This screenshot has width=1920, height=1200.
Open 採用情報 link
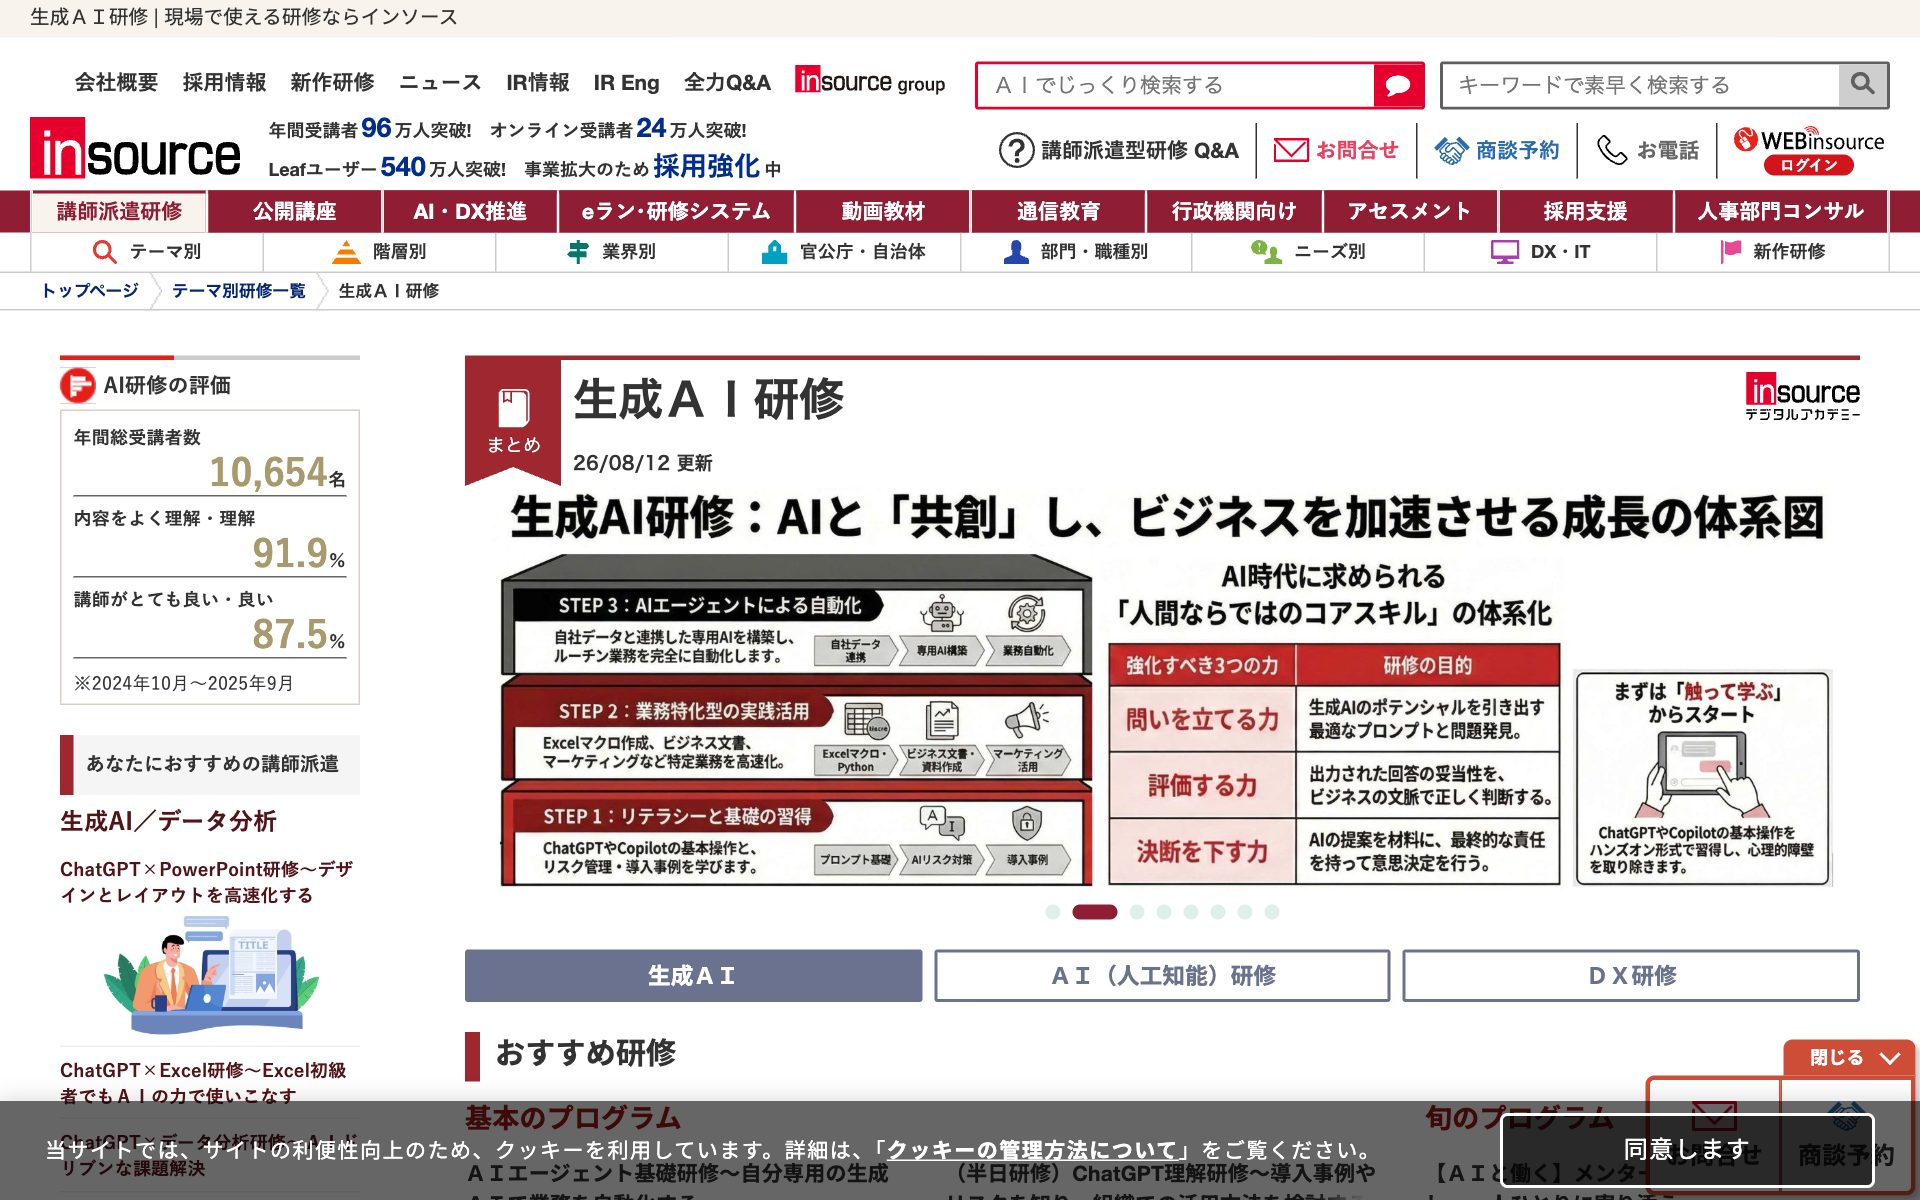coord(224,83)
